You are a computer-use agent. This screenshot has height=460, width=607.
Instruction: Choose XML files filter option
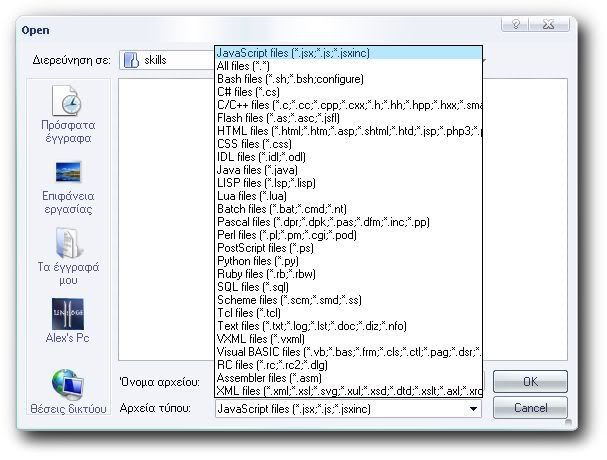pyautogui.click(x=348, y=391)
